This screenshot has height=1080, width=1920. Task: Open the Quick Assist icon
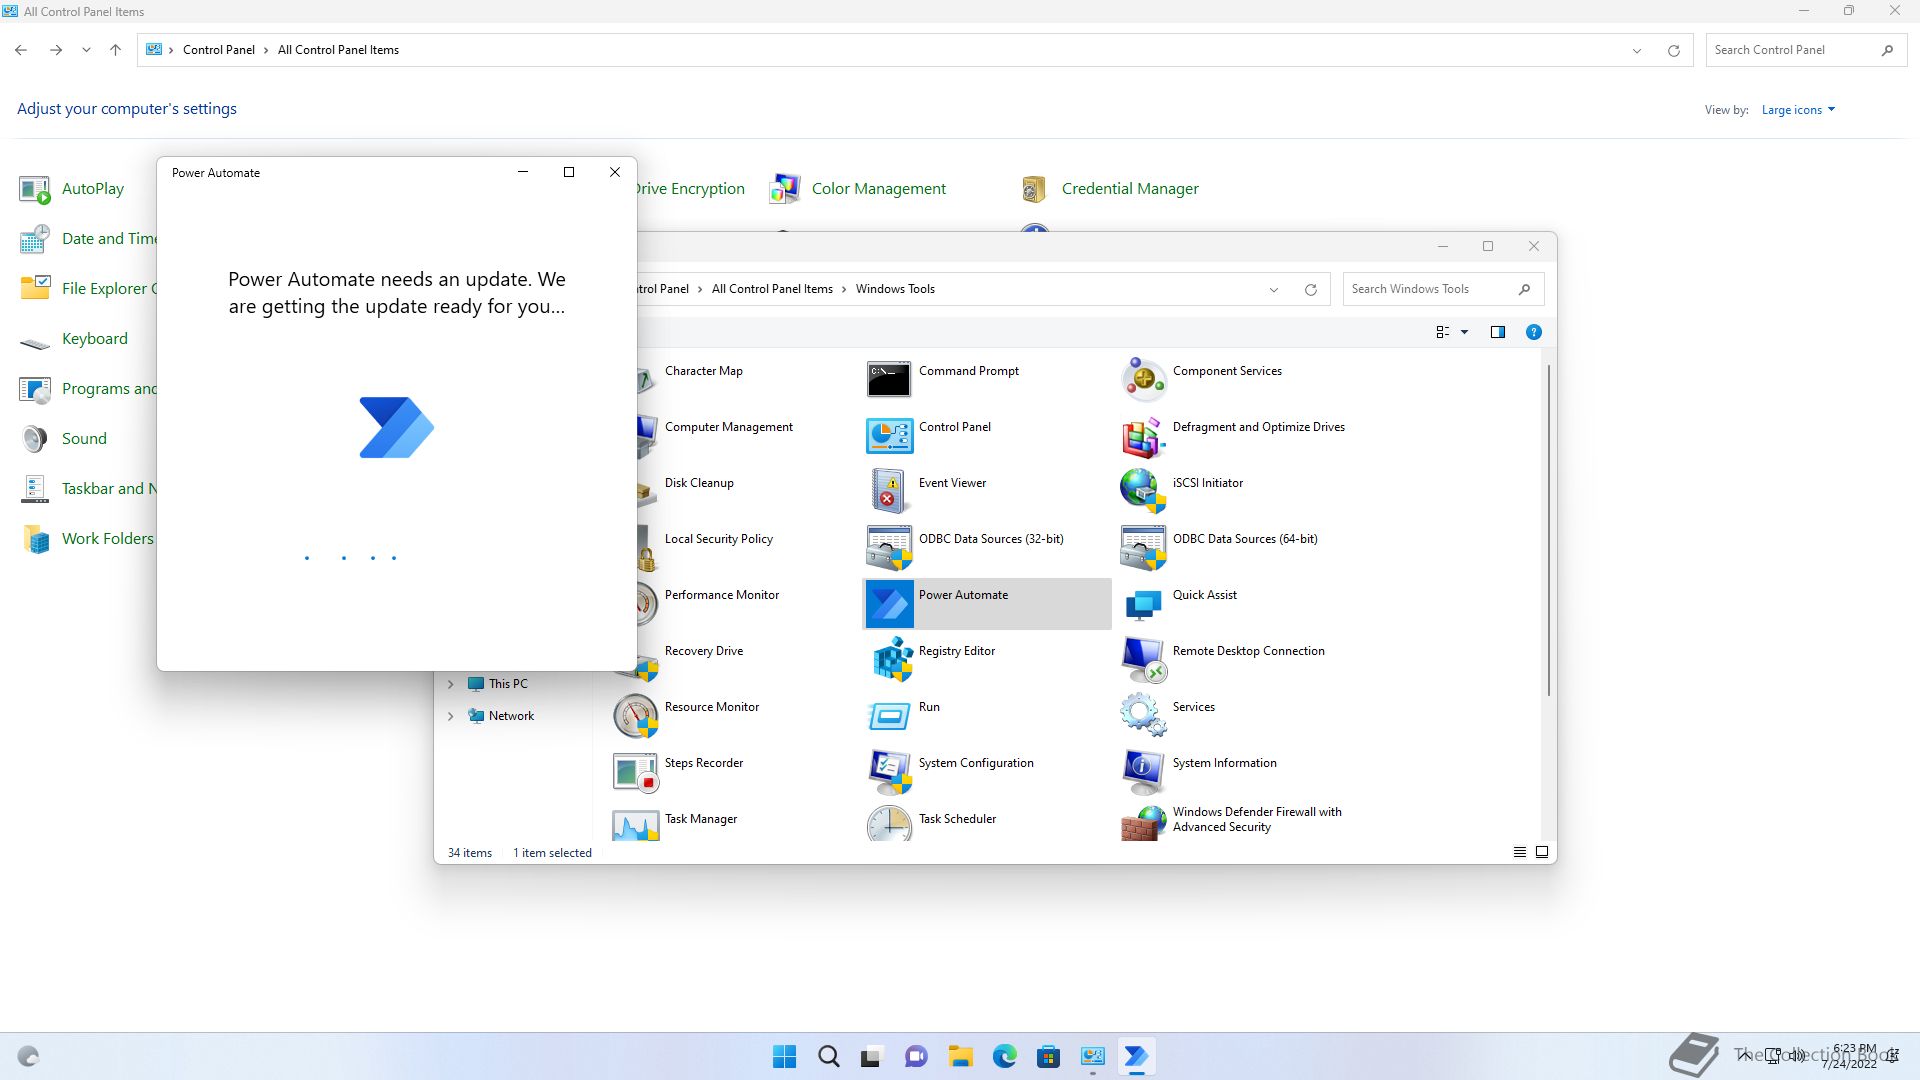click(1143, 604)
